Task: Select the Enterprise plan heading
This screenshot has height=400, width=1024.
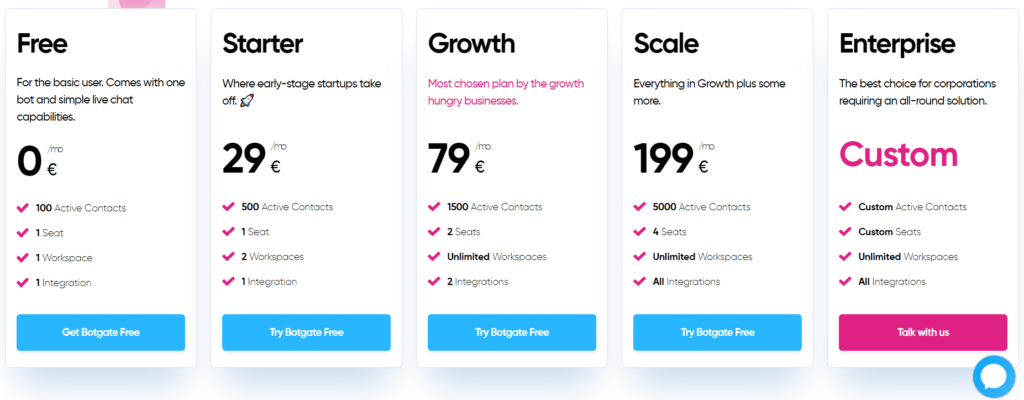Action: (897, 44)
